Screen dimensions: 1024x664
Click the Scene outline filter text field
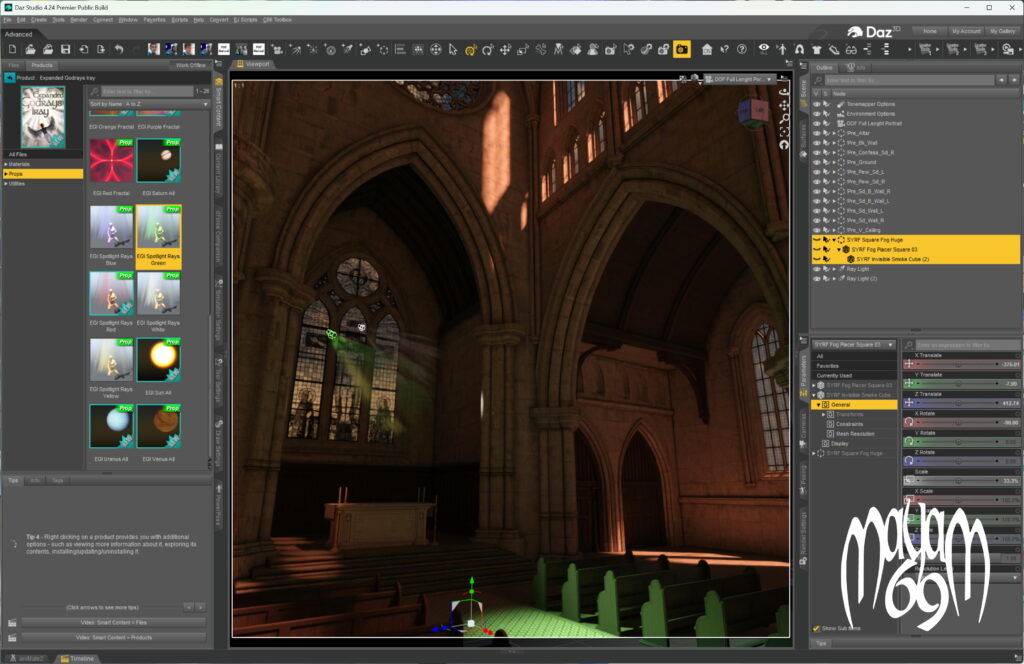pyautogui.click(x=909, y=80)
